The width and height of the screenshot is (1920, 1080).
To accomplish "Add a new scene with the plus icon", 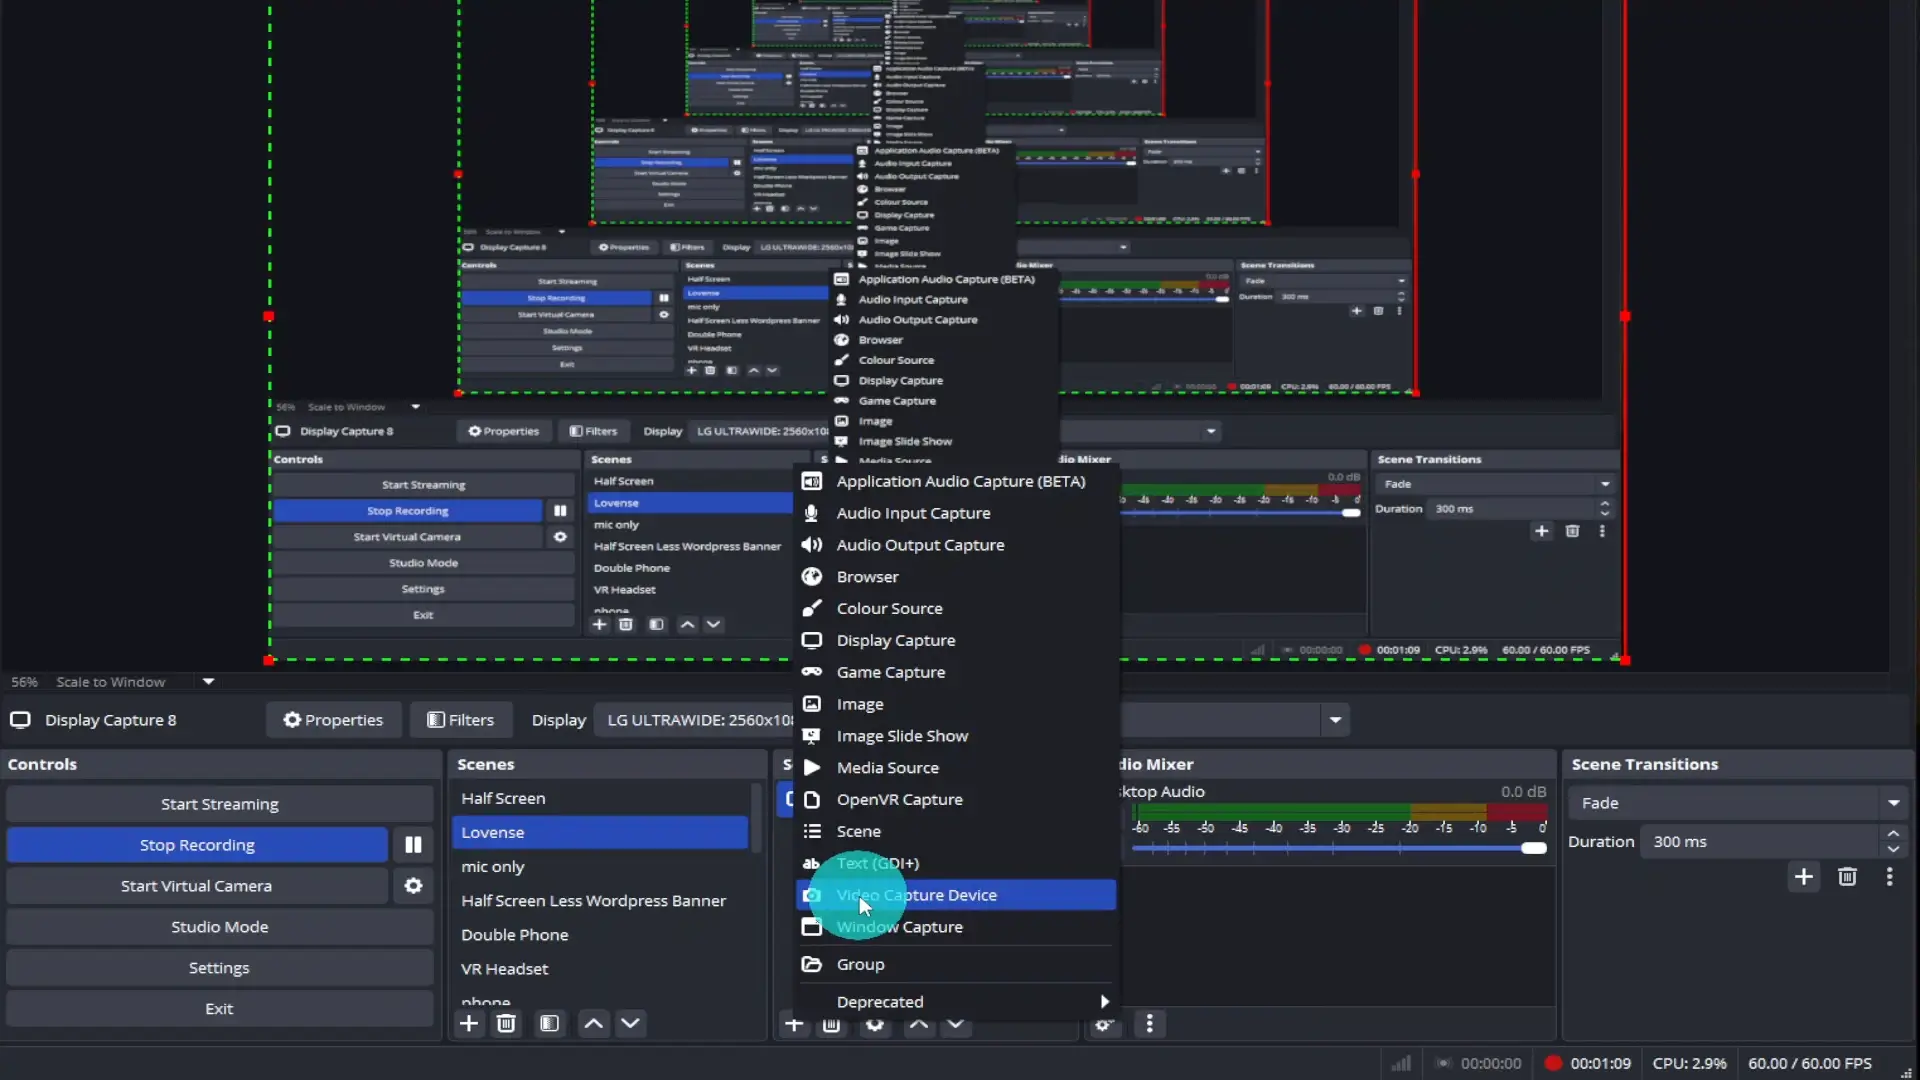I will coord(469,1023).
